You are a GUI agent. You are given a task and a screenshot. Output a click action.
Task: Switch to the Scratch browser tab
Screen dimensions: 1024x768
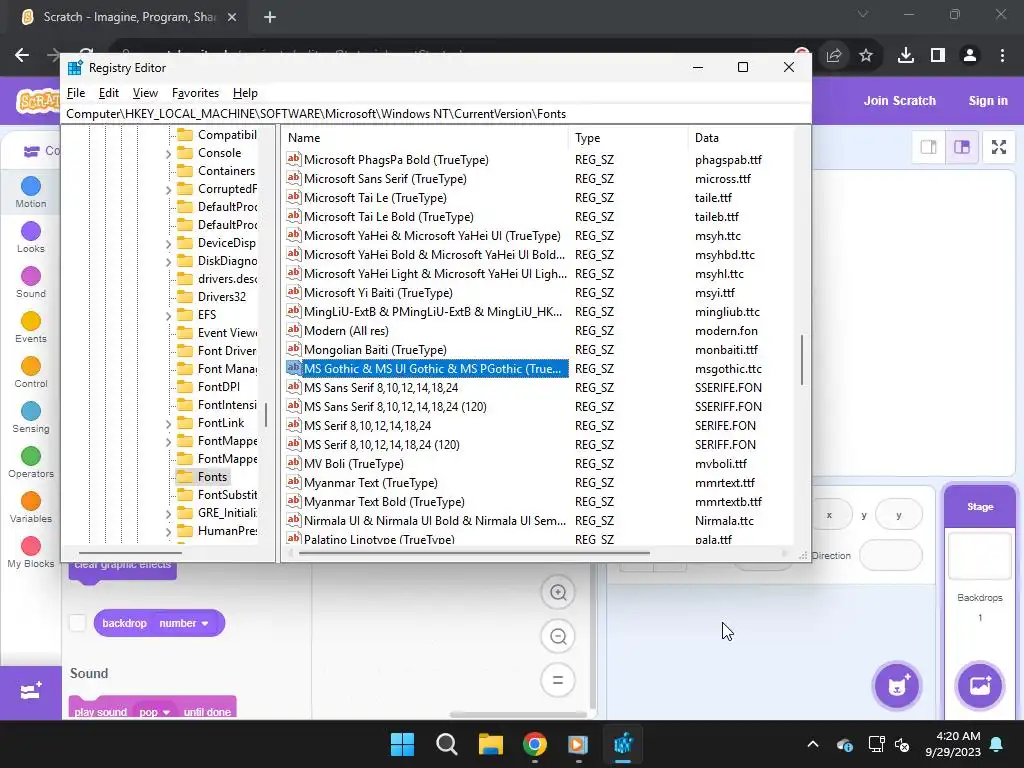pos(129,17)
